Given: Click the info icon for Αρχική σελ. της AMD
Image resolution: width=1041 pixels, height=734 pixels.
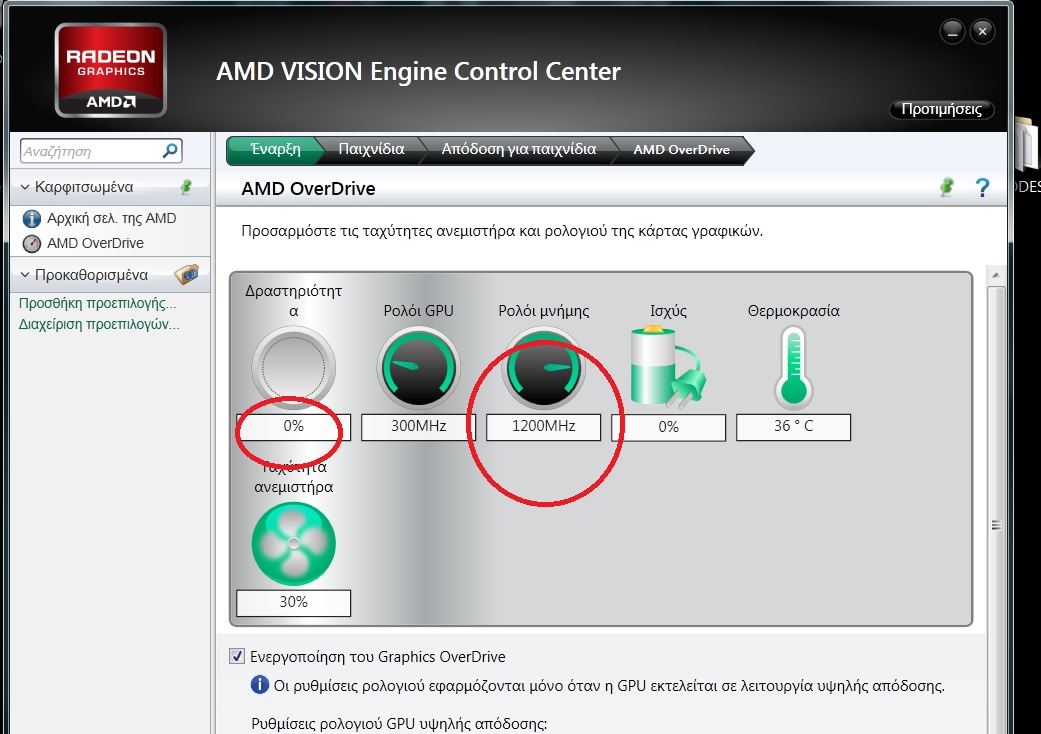Looking at the screenshot, I should point(31,218).
